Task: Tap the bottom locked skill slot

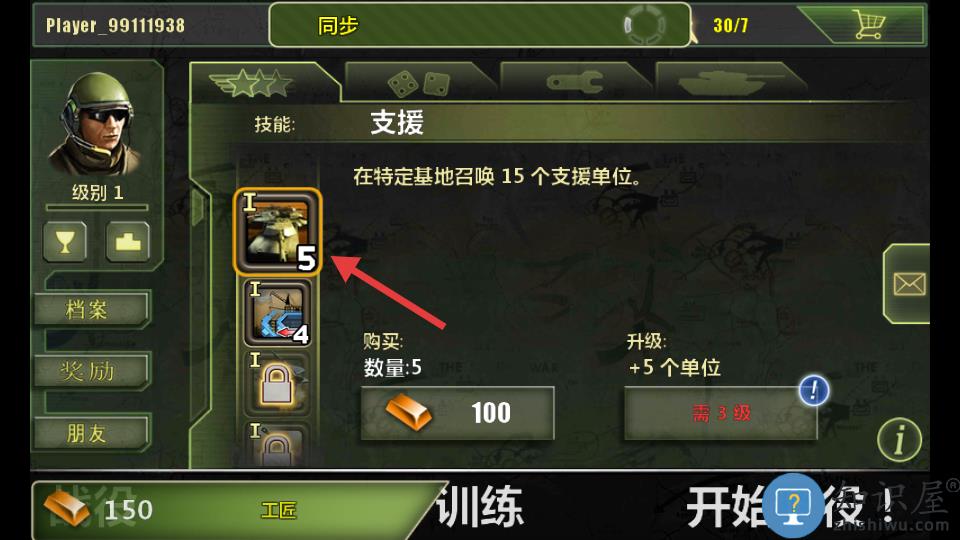Action: [x=277, y=444]
